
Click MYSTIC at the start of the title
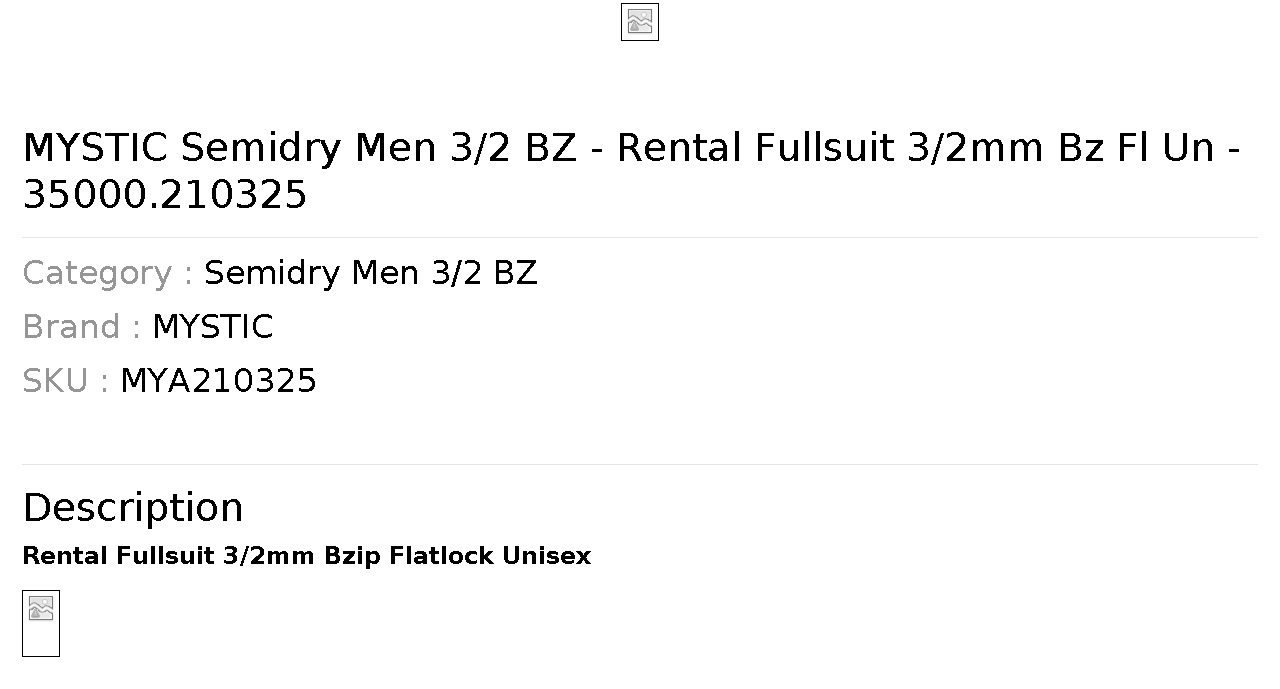click(95, 148)
